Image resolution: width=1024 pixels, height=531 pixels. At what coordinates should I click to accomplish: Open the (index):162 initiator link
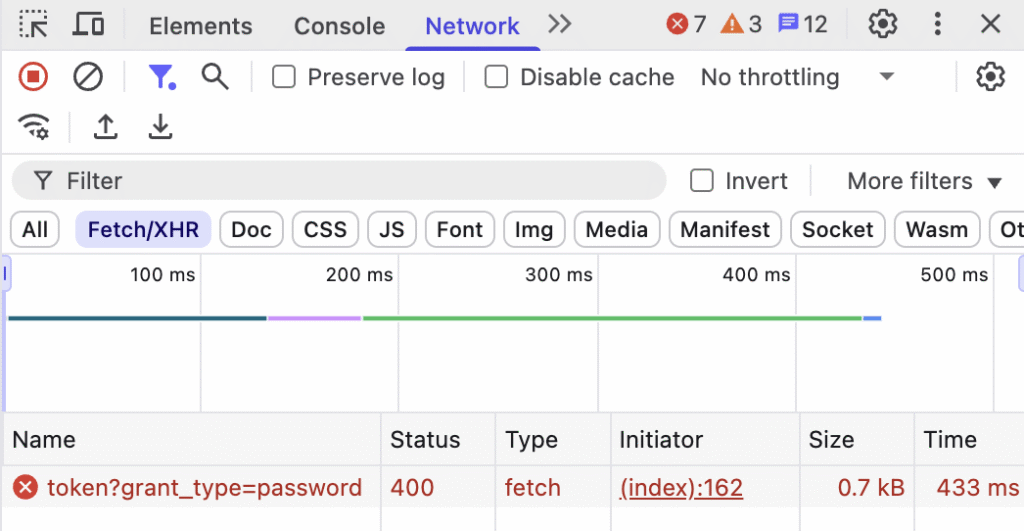(x=680, y=488)
